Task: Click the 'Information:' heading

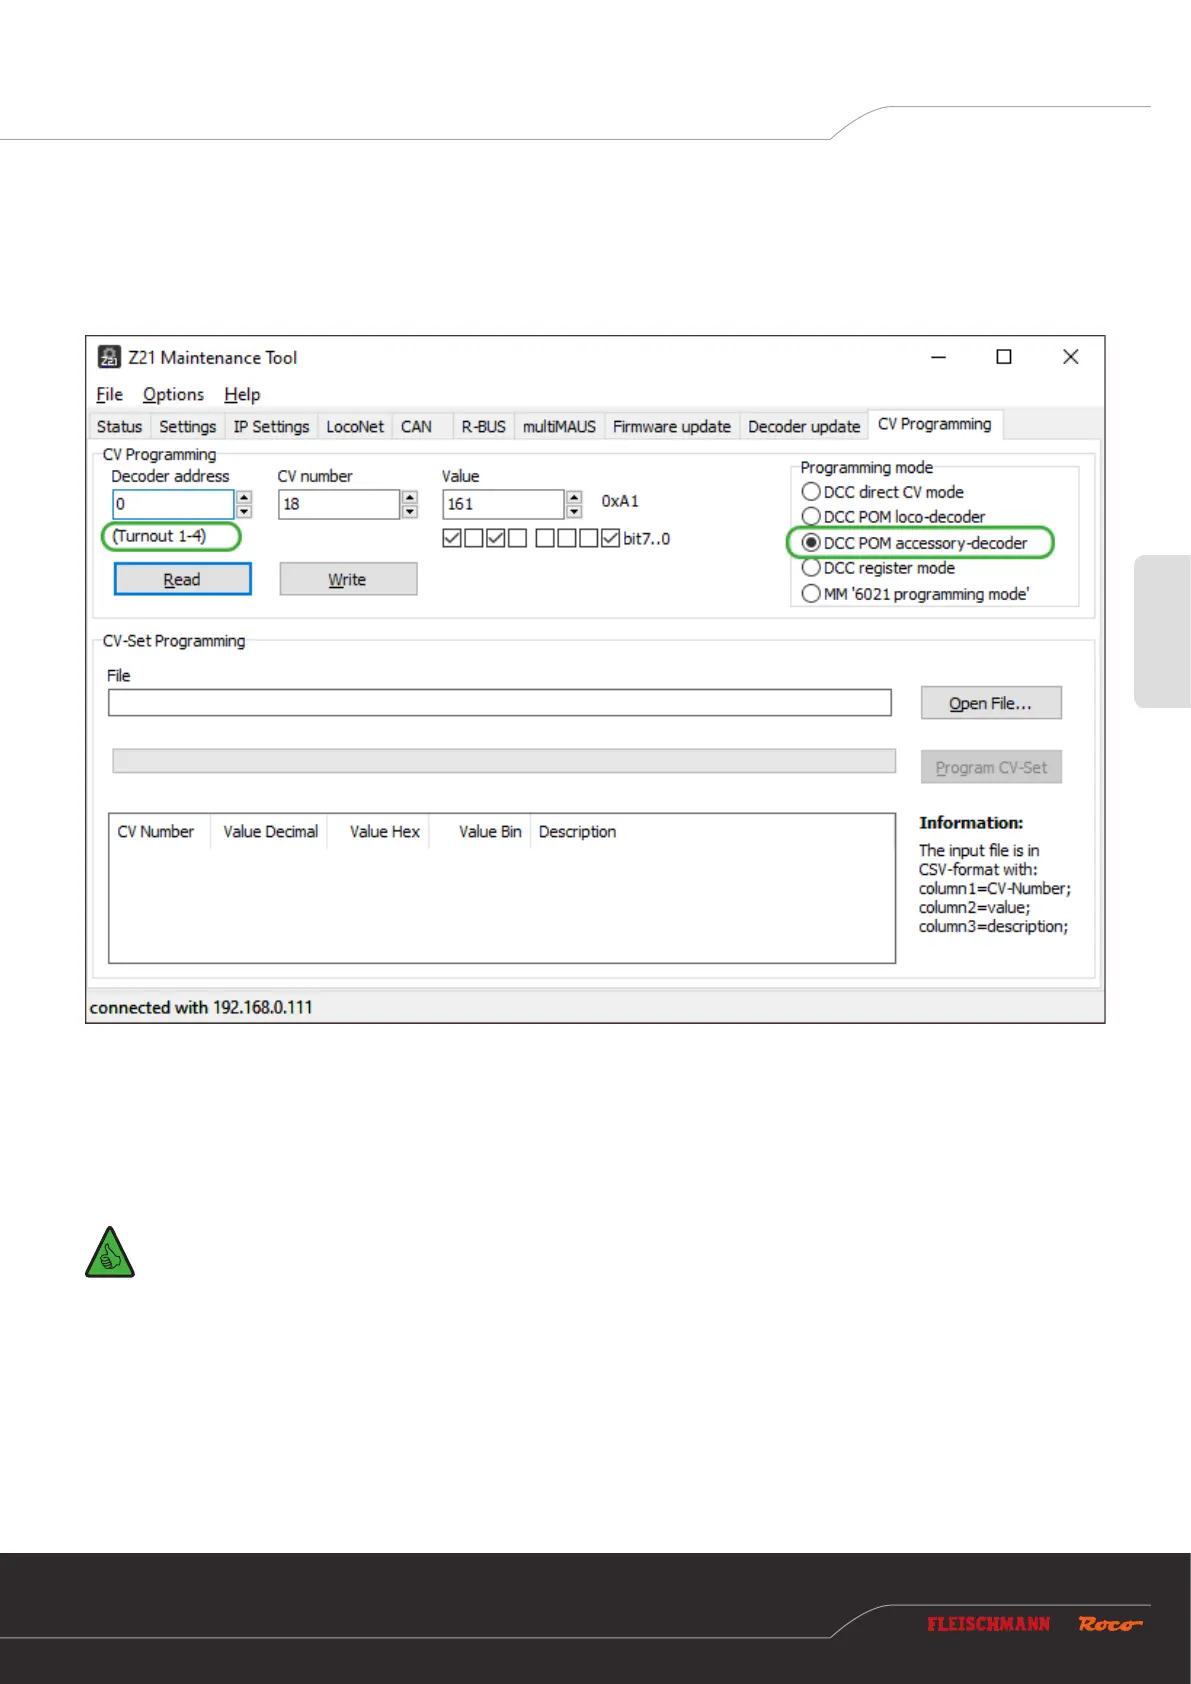Action: [971, 823]
